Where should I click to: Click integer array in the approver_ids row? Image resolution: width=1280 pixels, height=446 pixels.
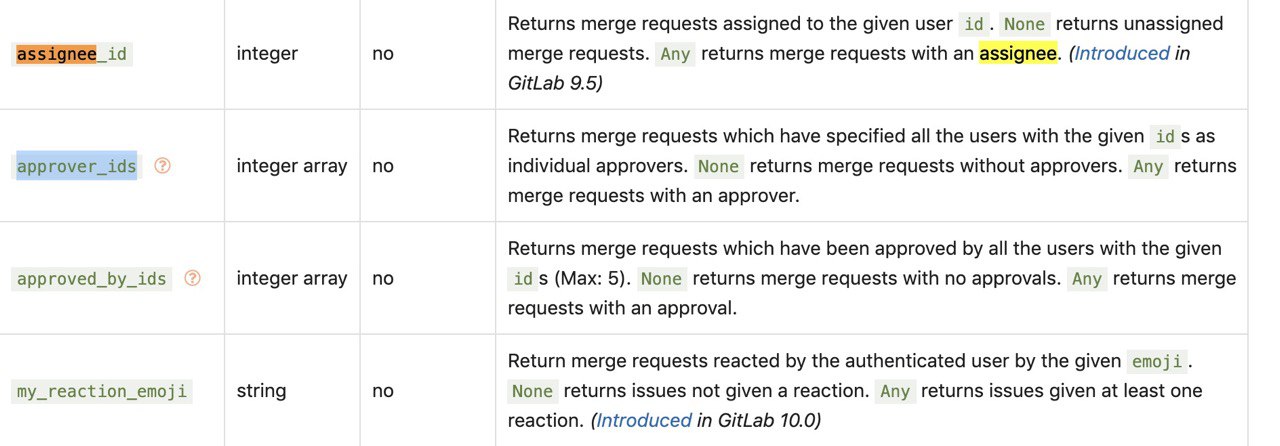292,166
